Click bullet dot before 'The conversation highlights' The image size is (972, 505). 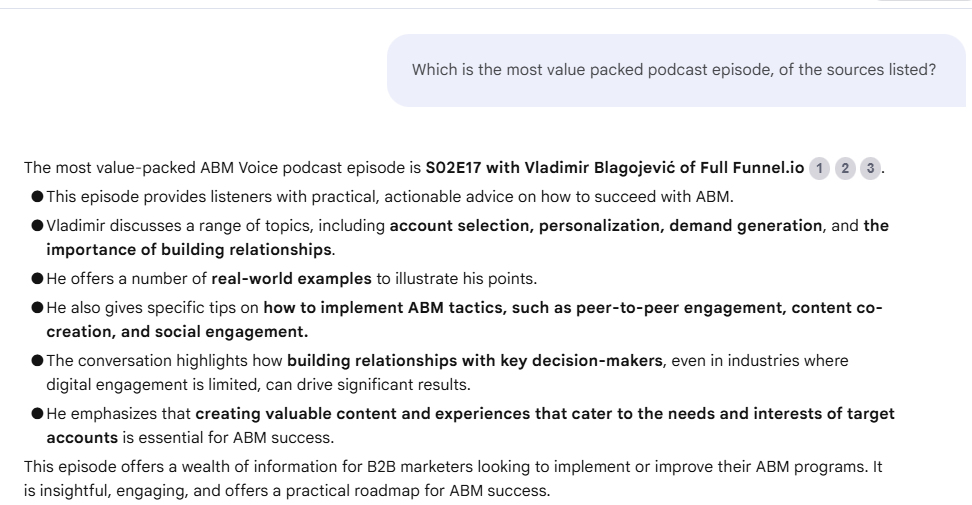point(37,363)
